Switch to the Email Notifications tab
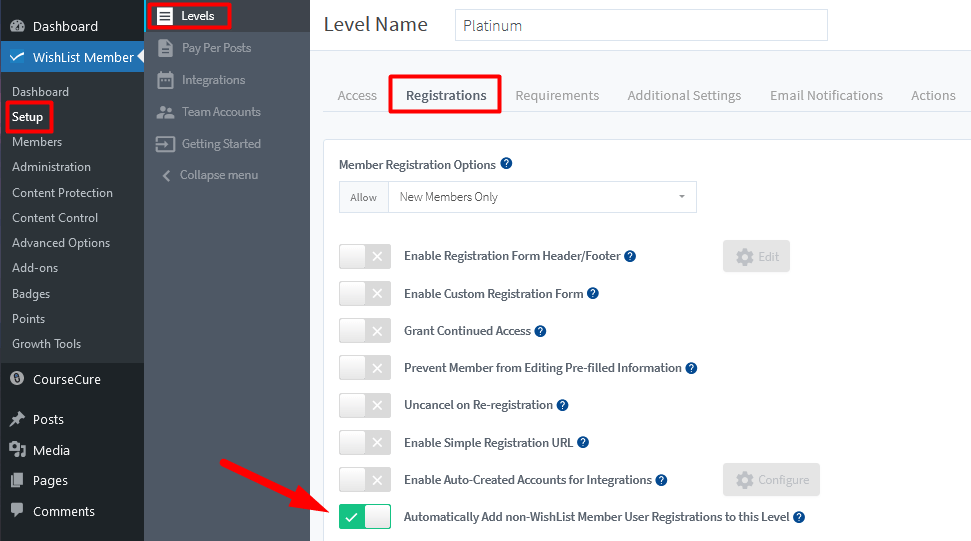The width and height of the screenshot is (971, 541). pos(826,95)
